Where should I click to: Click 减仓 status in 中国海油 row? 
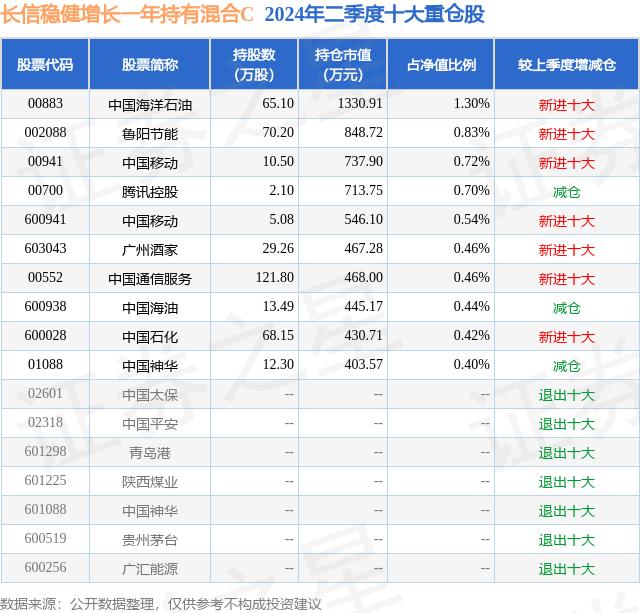coord(567,308)
